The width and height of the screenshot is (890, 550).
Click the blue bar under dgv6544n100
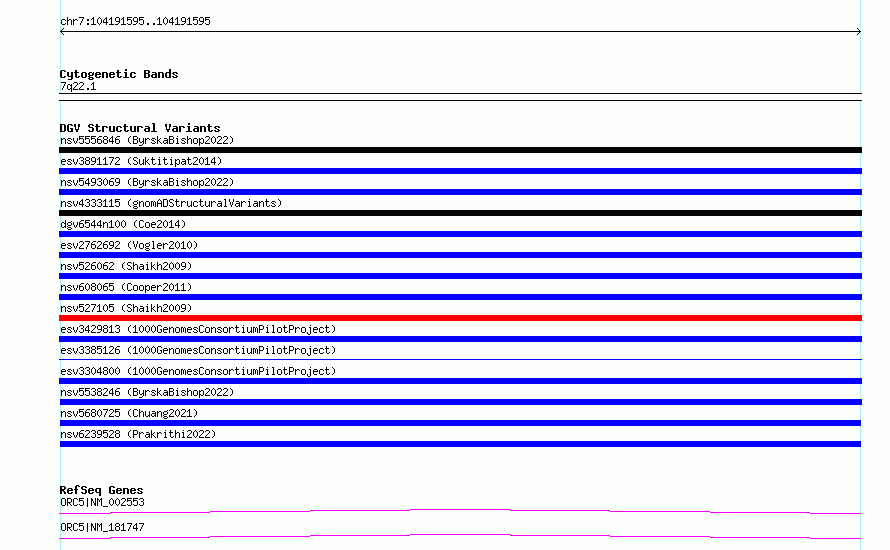point(460,234)
